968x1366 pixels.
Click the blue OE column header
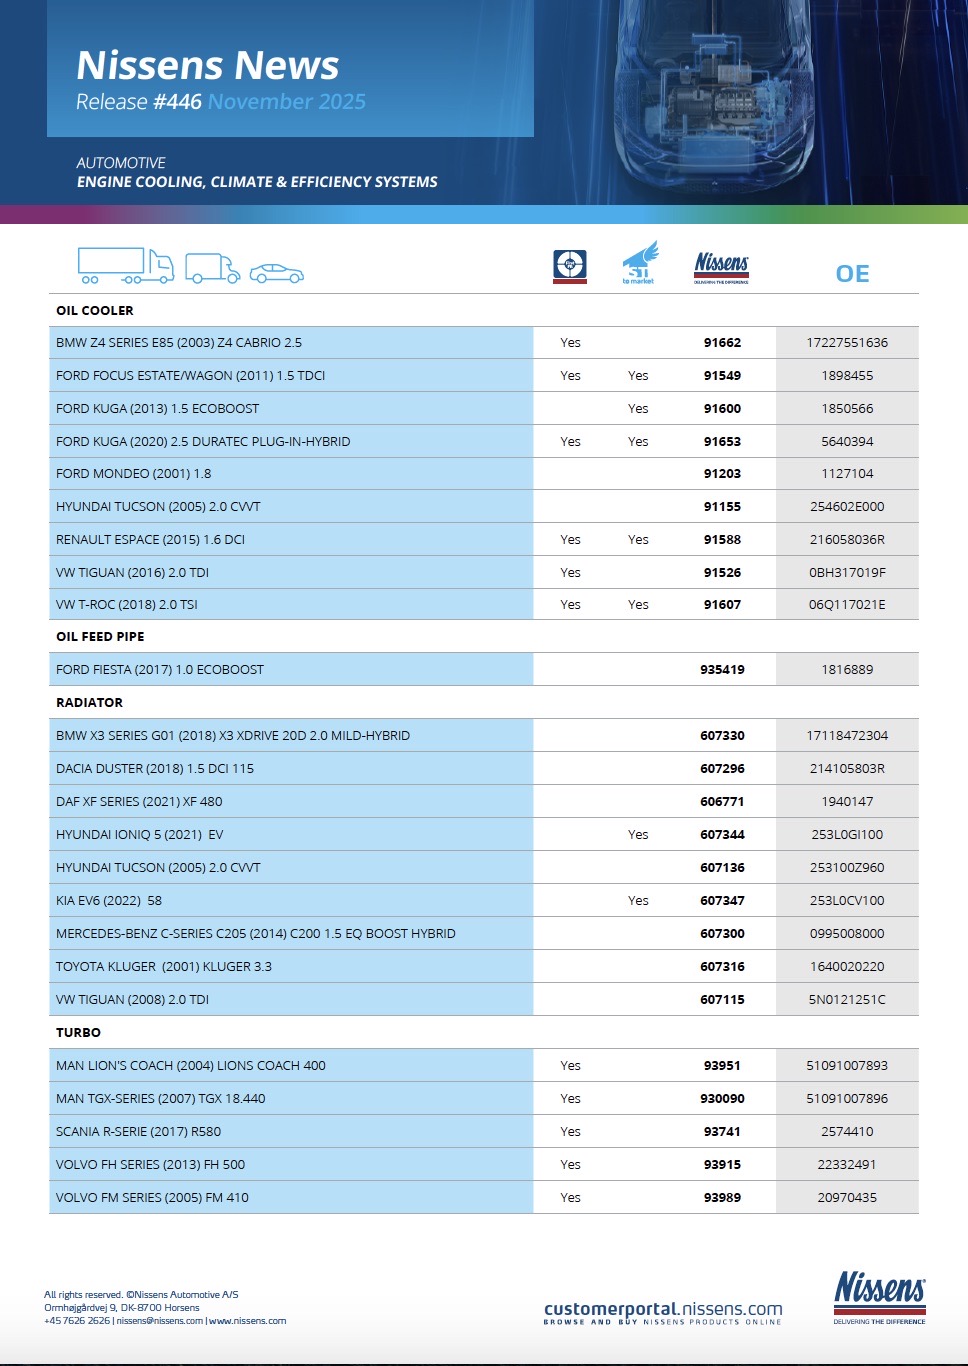coord(852,274)
